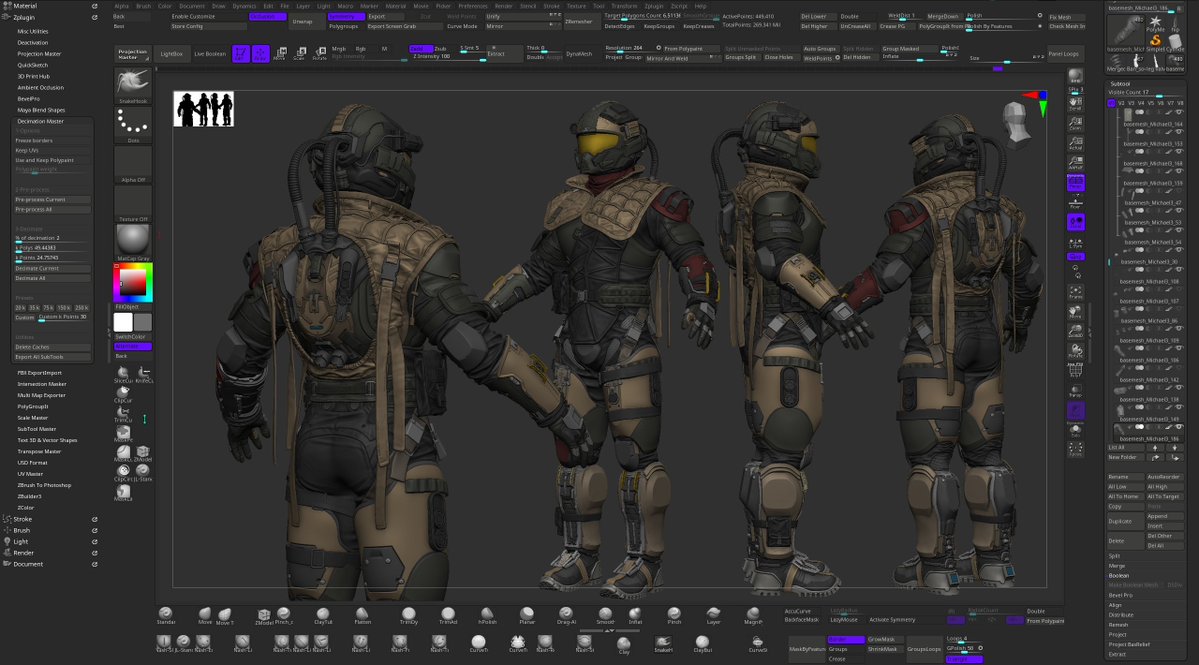Viewport: 1199px width, 665px height.
Task: Select the ClayBuildup brush
Action: pyautogui.click(x=702, y=644)
